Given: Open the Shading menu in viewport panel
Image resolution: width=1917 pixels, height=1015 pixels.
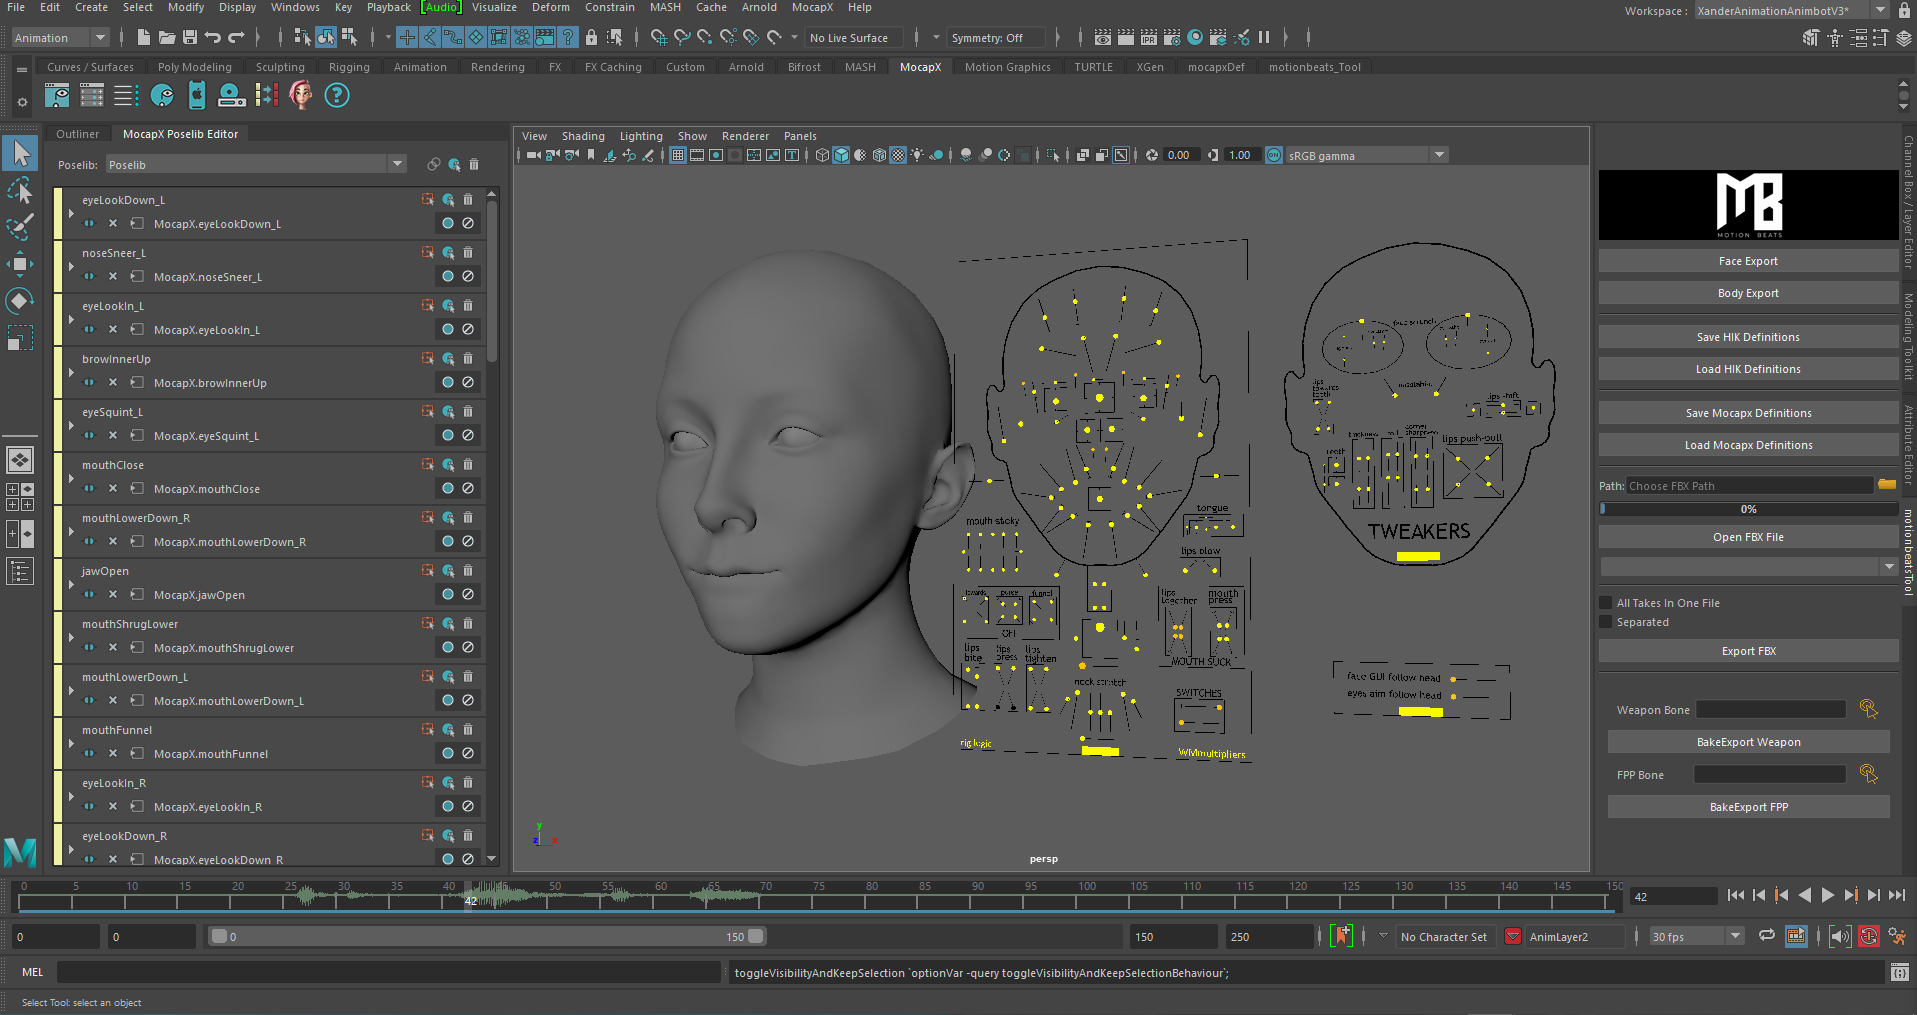Looking at the screenshot, I should pos(583,136).
